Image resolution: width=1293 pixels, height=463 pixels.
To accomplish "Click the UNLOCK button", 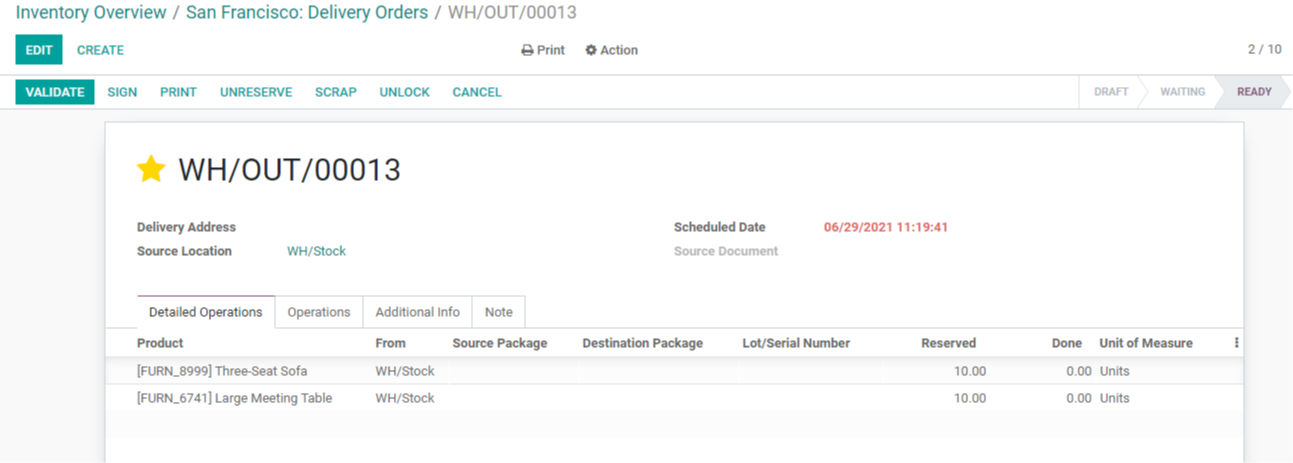I will [404, 92].
